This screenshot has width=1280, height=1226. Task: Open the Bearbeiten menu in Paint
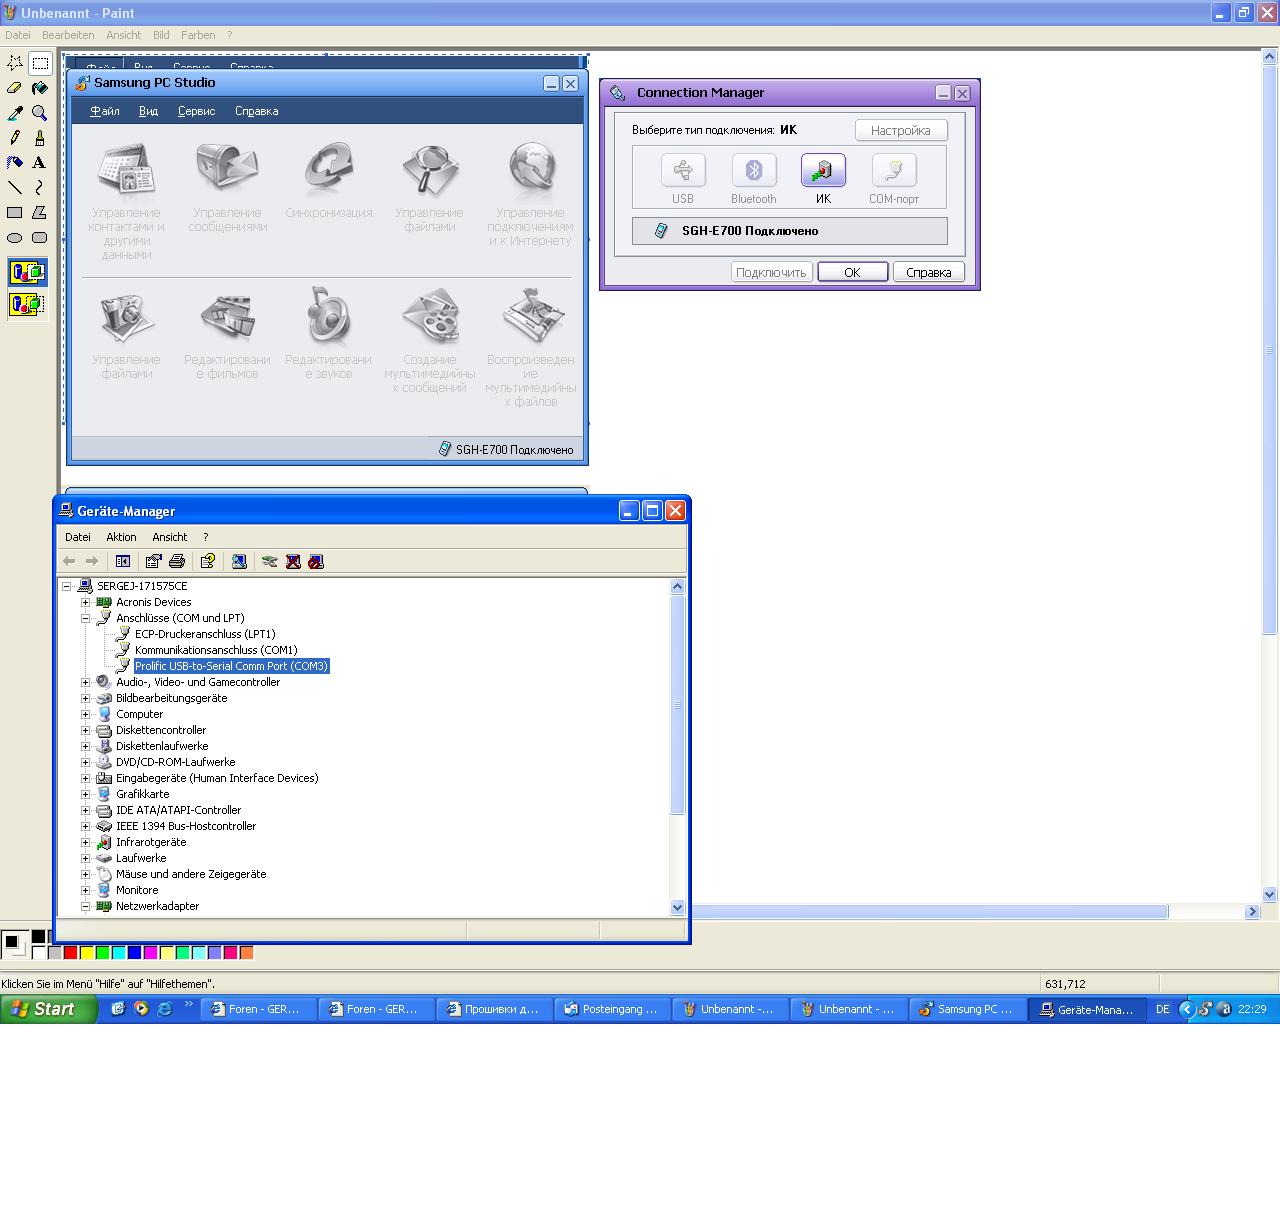68,35
